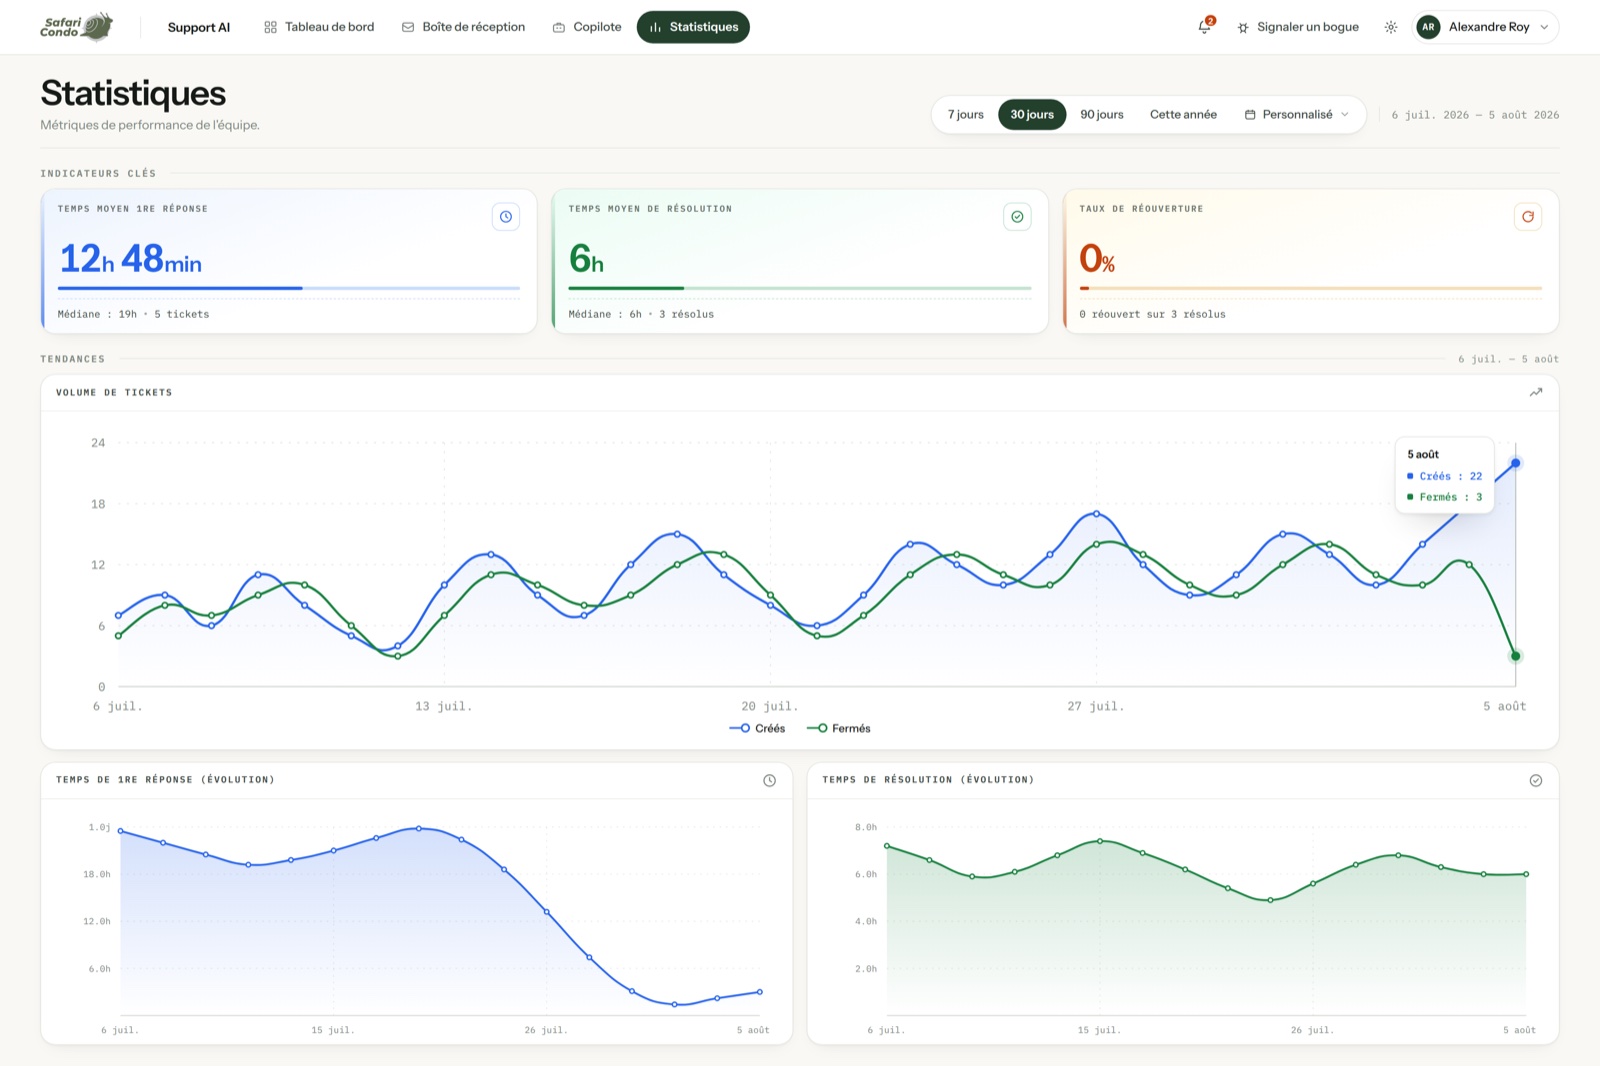This screenshot has height=1066, width=1600.
Task: Click the '13 juil.' x-axis label in Volume de tickets
Action: pos(444,706)
